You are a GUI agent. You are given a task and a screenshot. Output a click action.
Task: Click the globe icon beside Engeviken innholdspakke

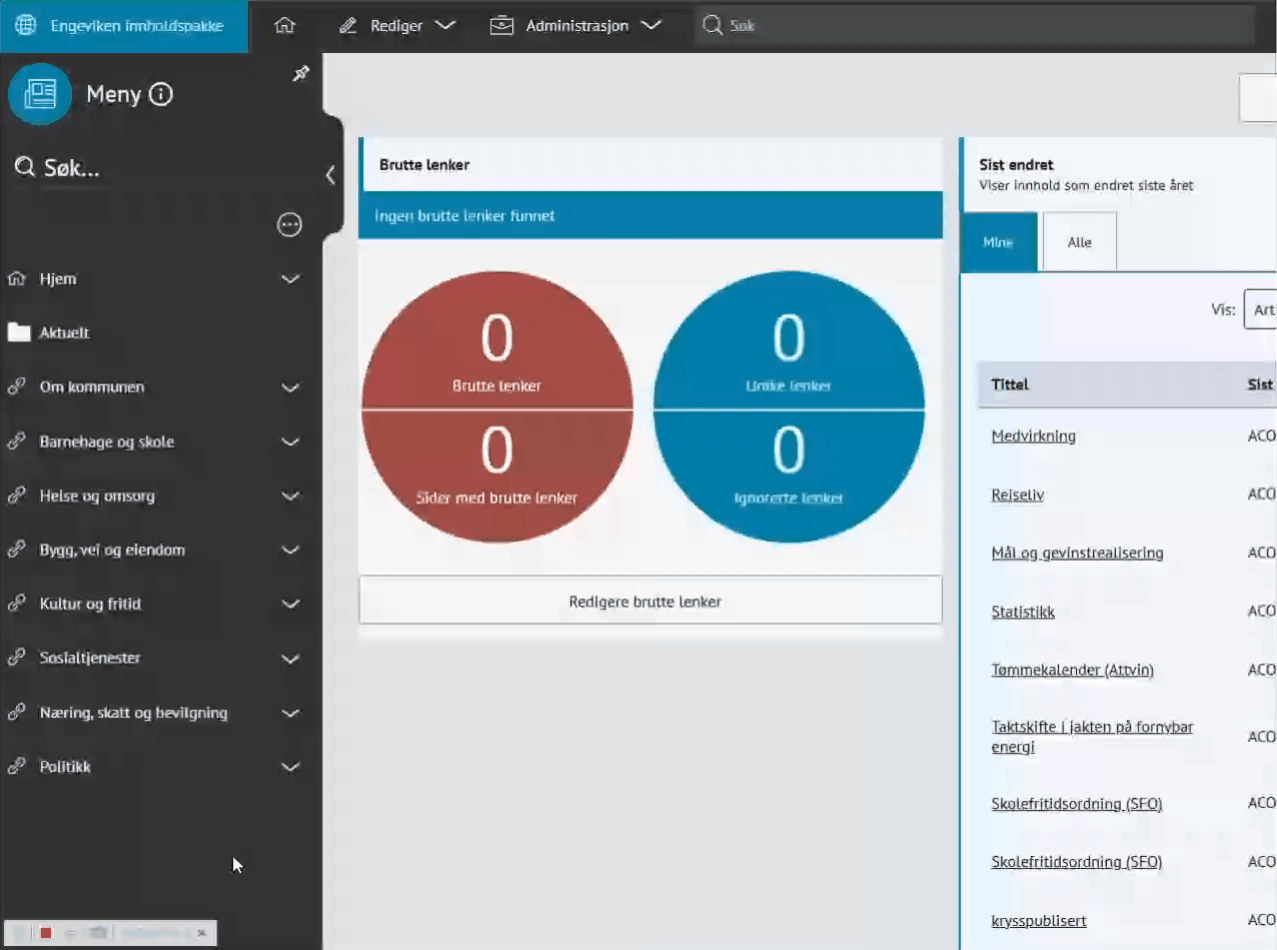26,26
